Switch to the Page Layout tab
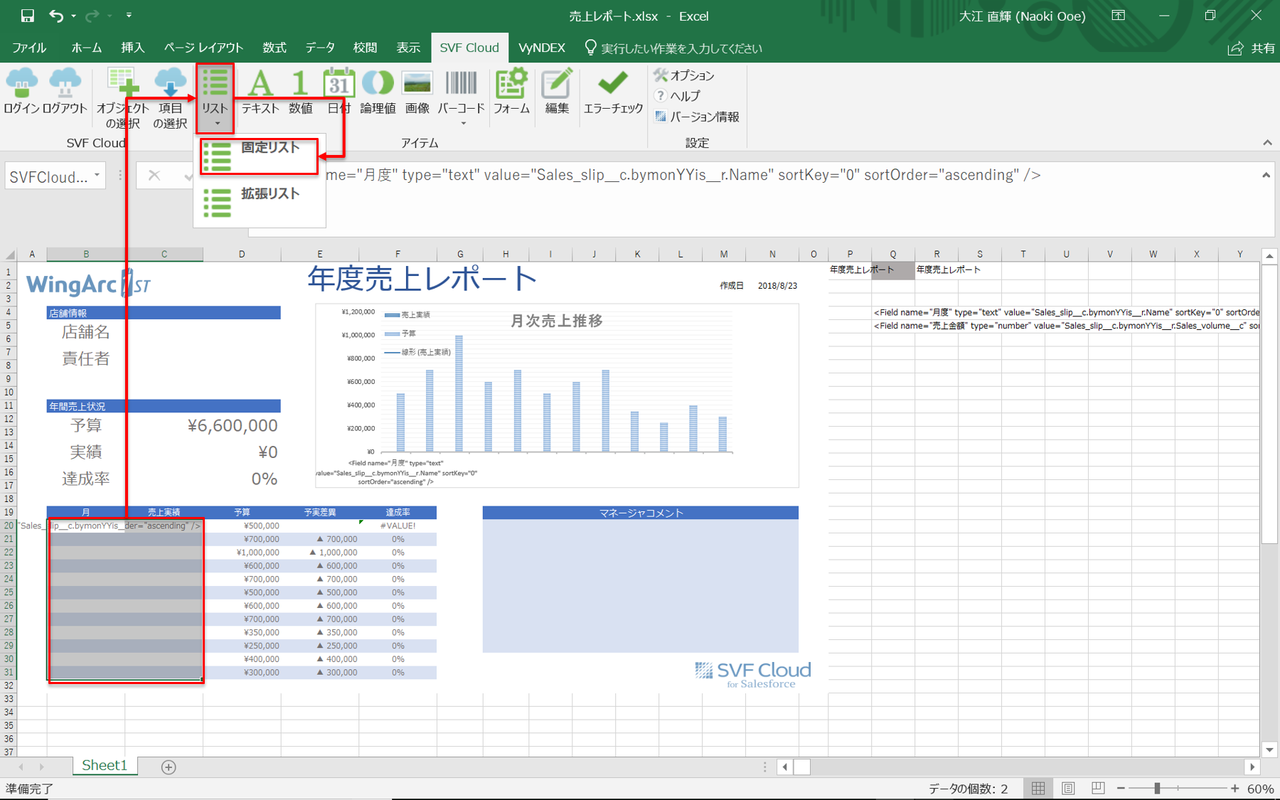Viewport: 1280px width, 800px height. pyautogui.click(x=204, y=48)
